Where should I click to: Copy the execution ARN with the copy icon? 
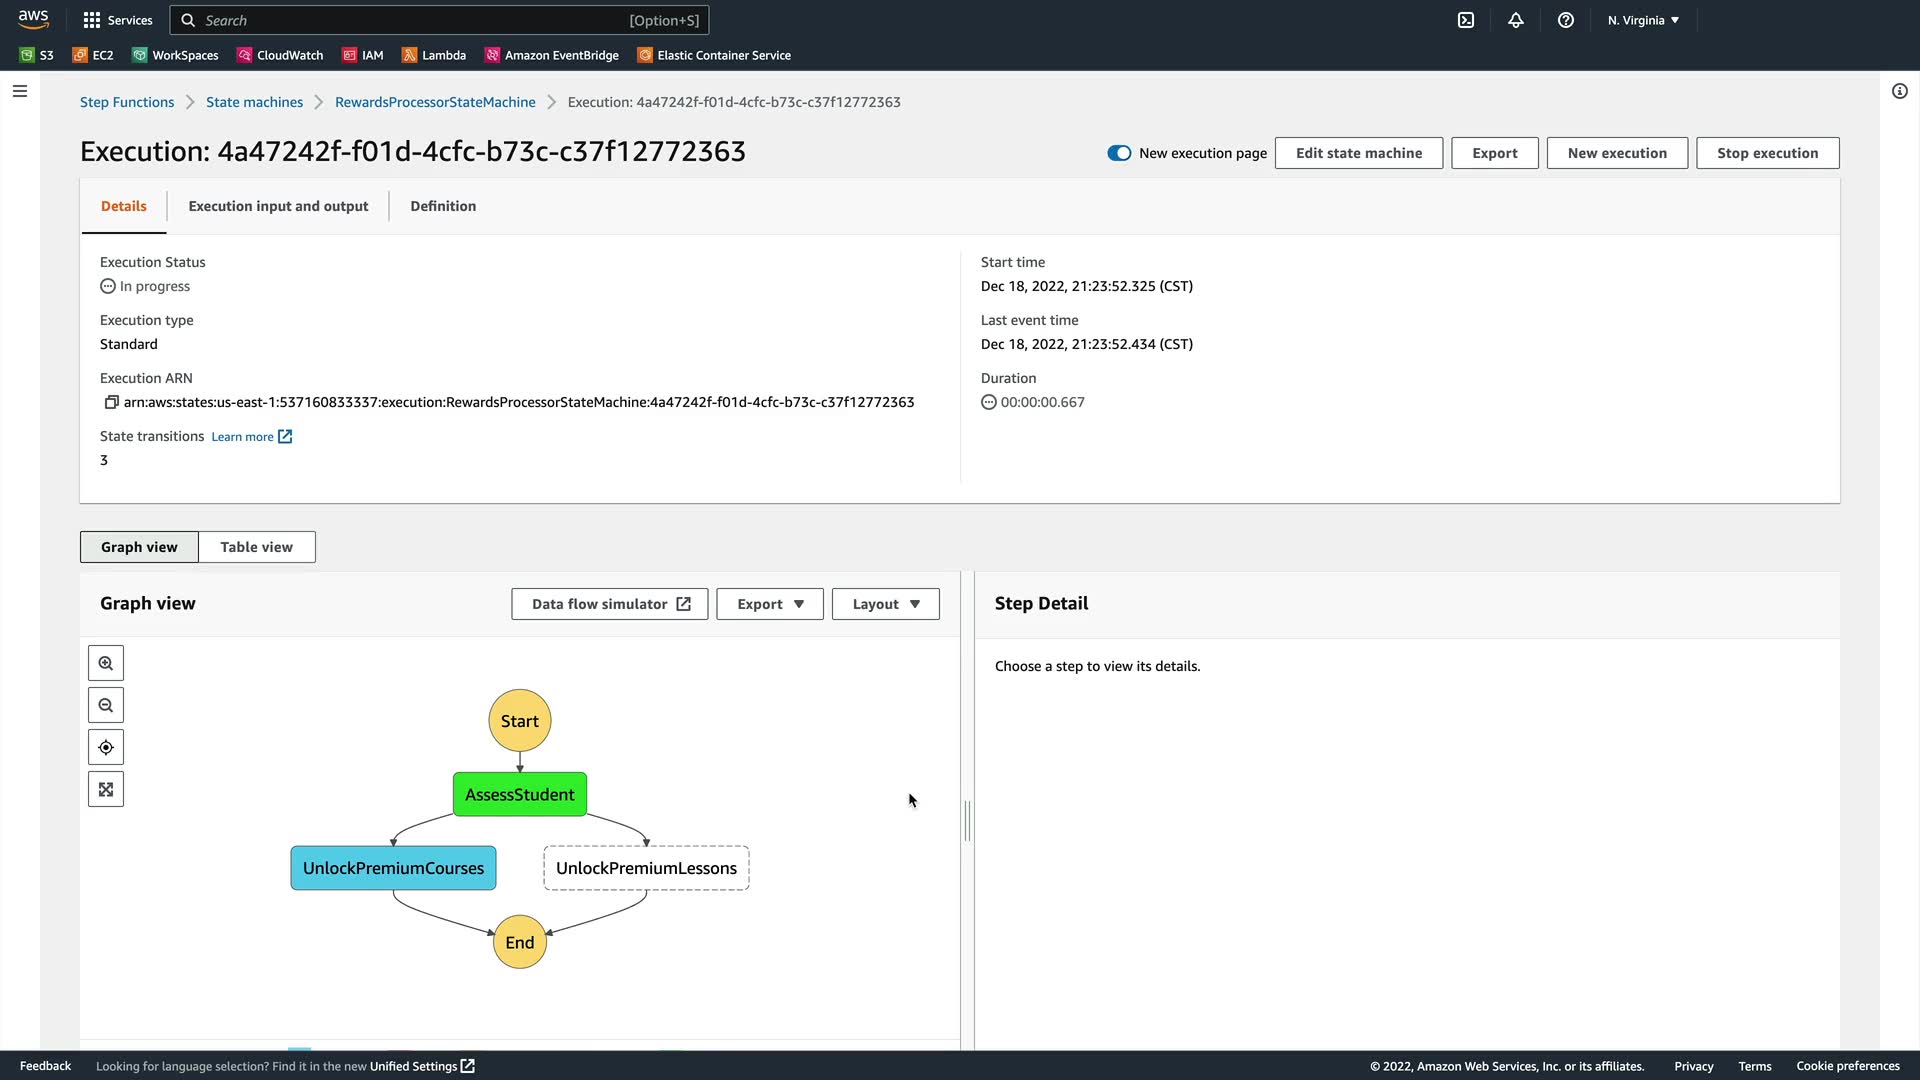pos(111,402)
